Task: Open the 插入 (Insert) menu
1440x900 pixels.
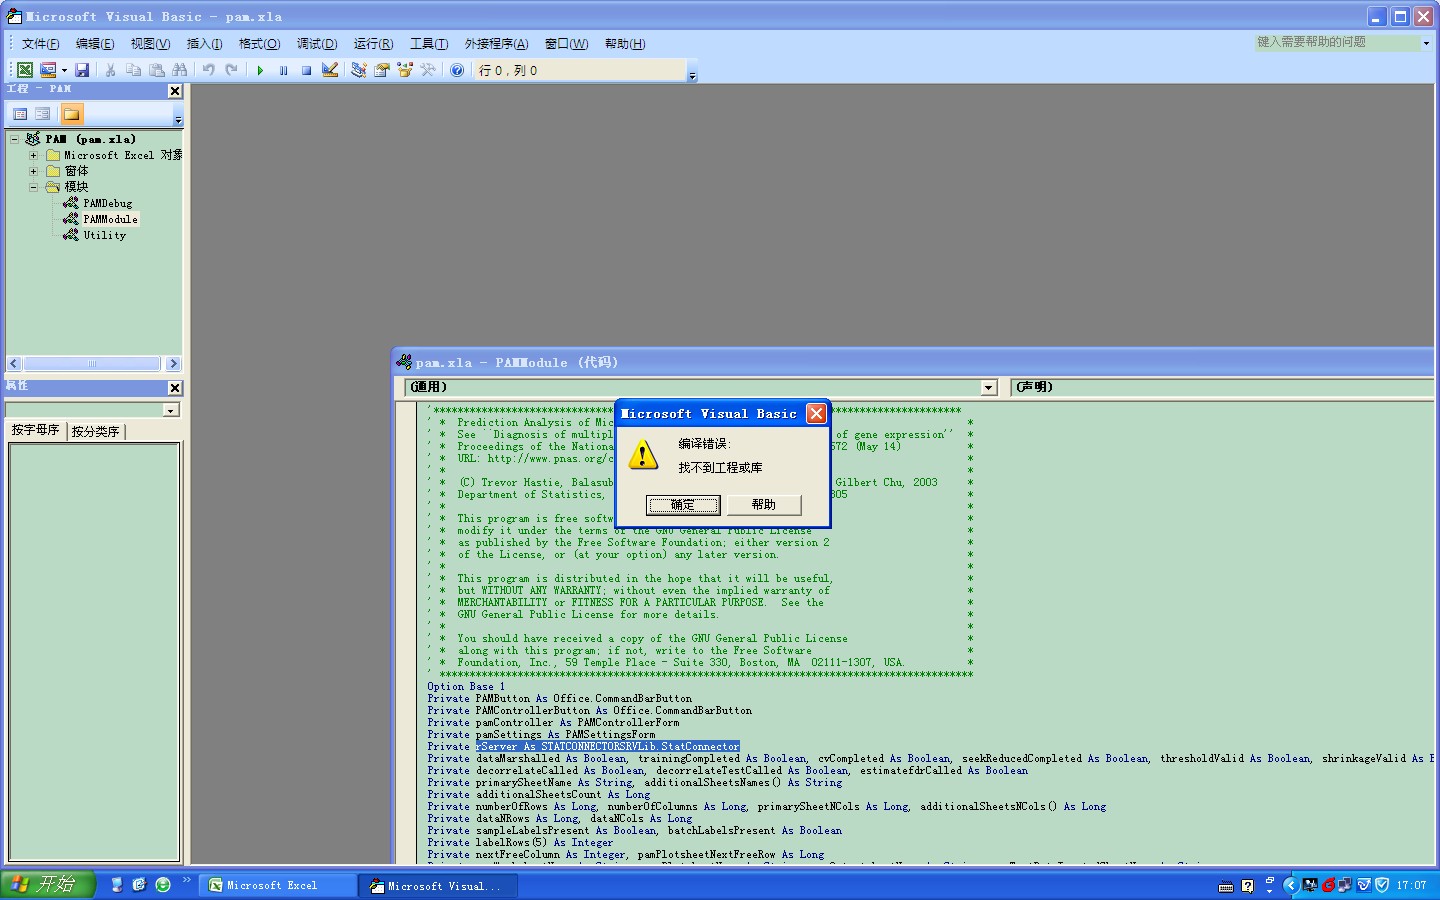Action: [x=204, y=43]
